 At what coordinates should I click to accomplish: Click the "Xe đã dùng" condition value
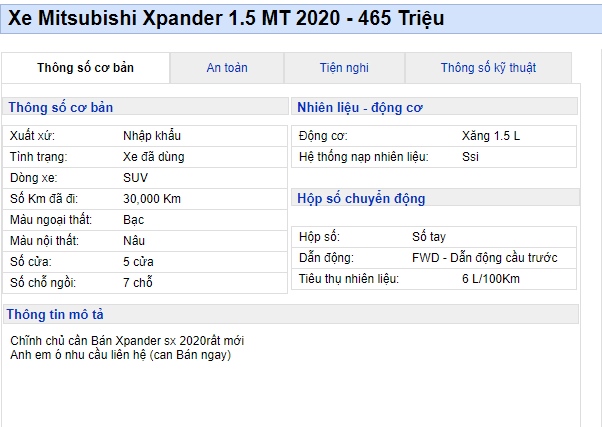pyautogui.click(x=154, y=157)
